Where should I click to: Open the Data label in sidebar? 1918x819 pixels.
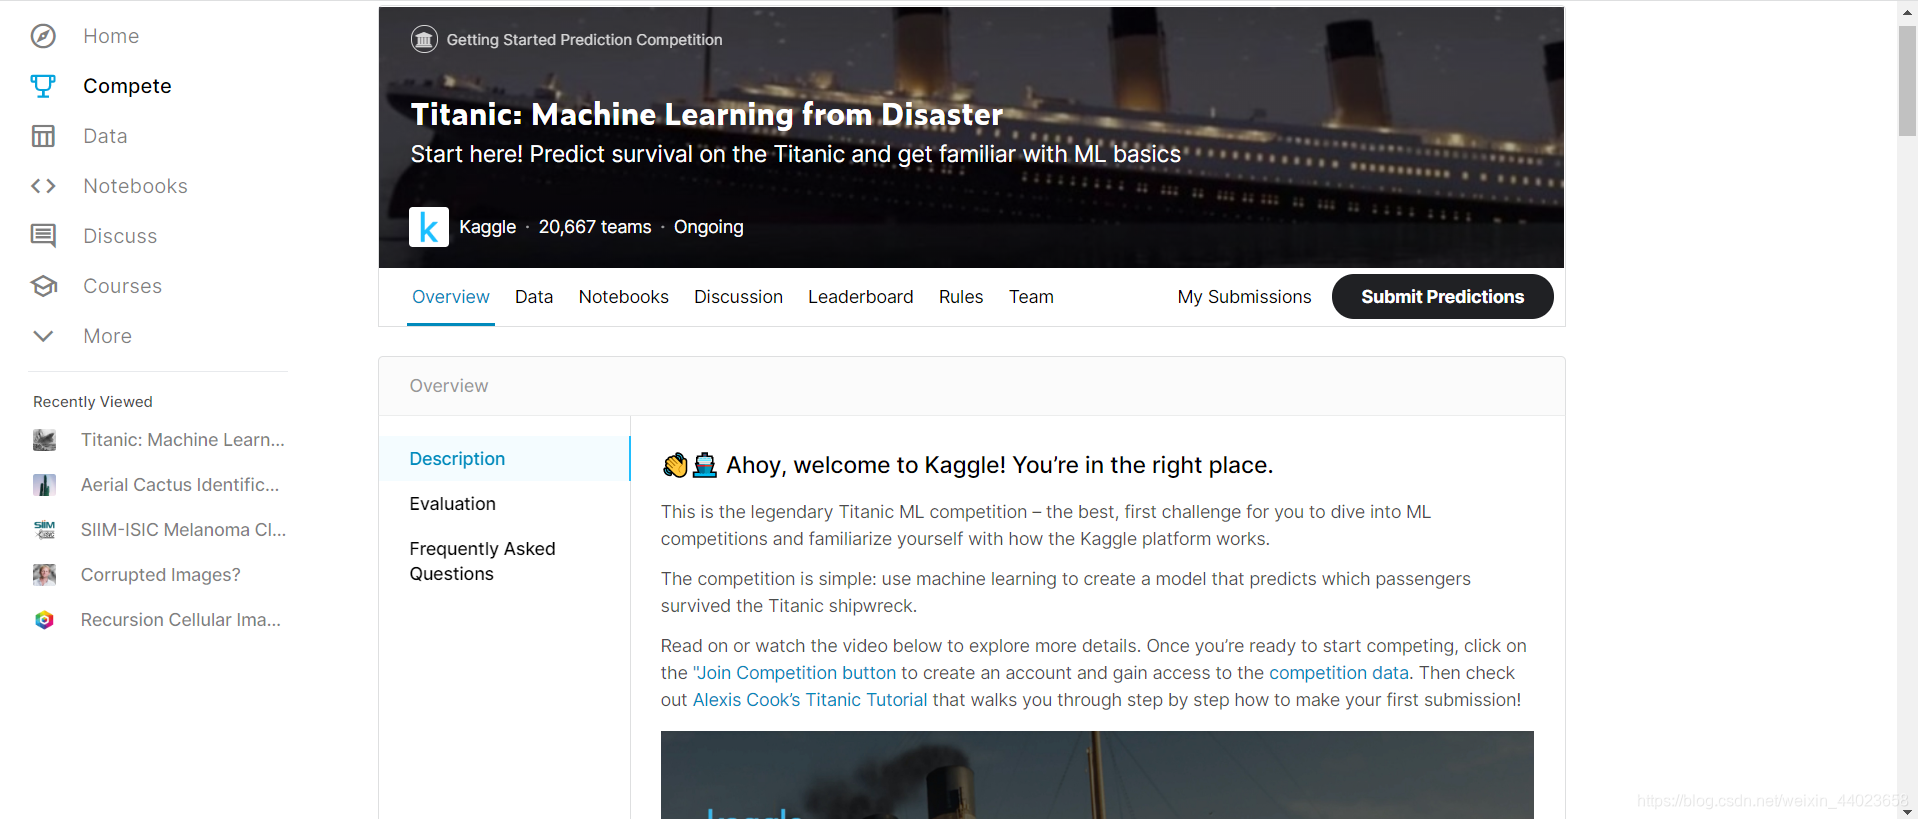pyautogui.click(x=105, y=136)
